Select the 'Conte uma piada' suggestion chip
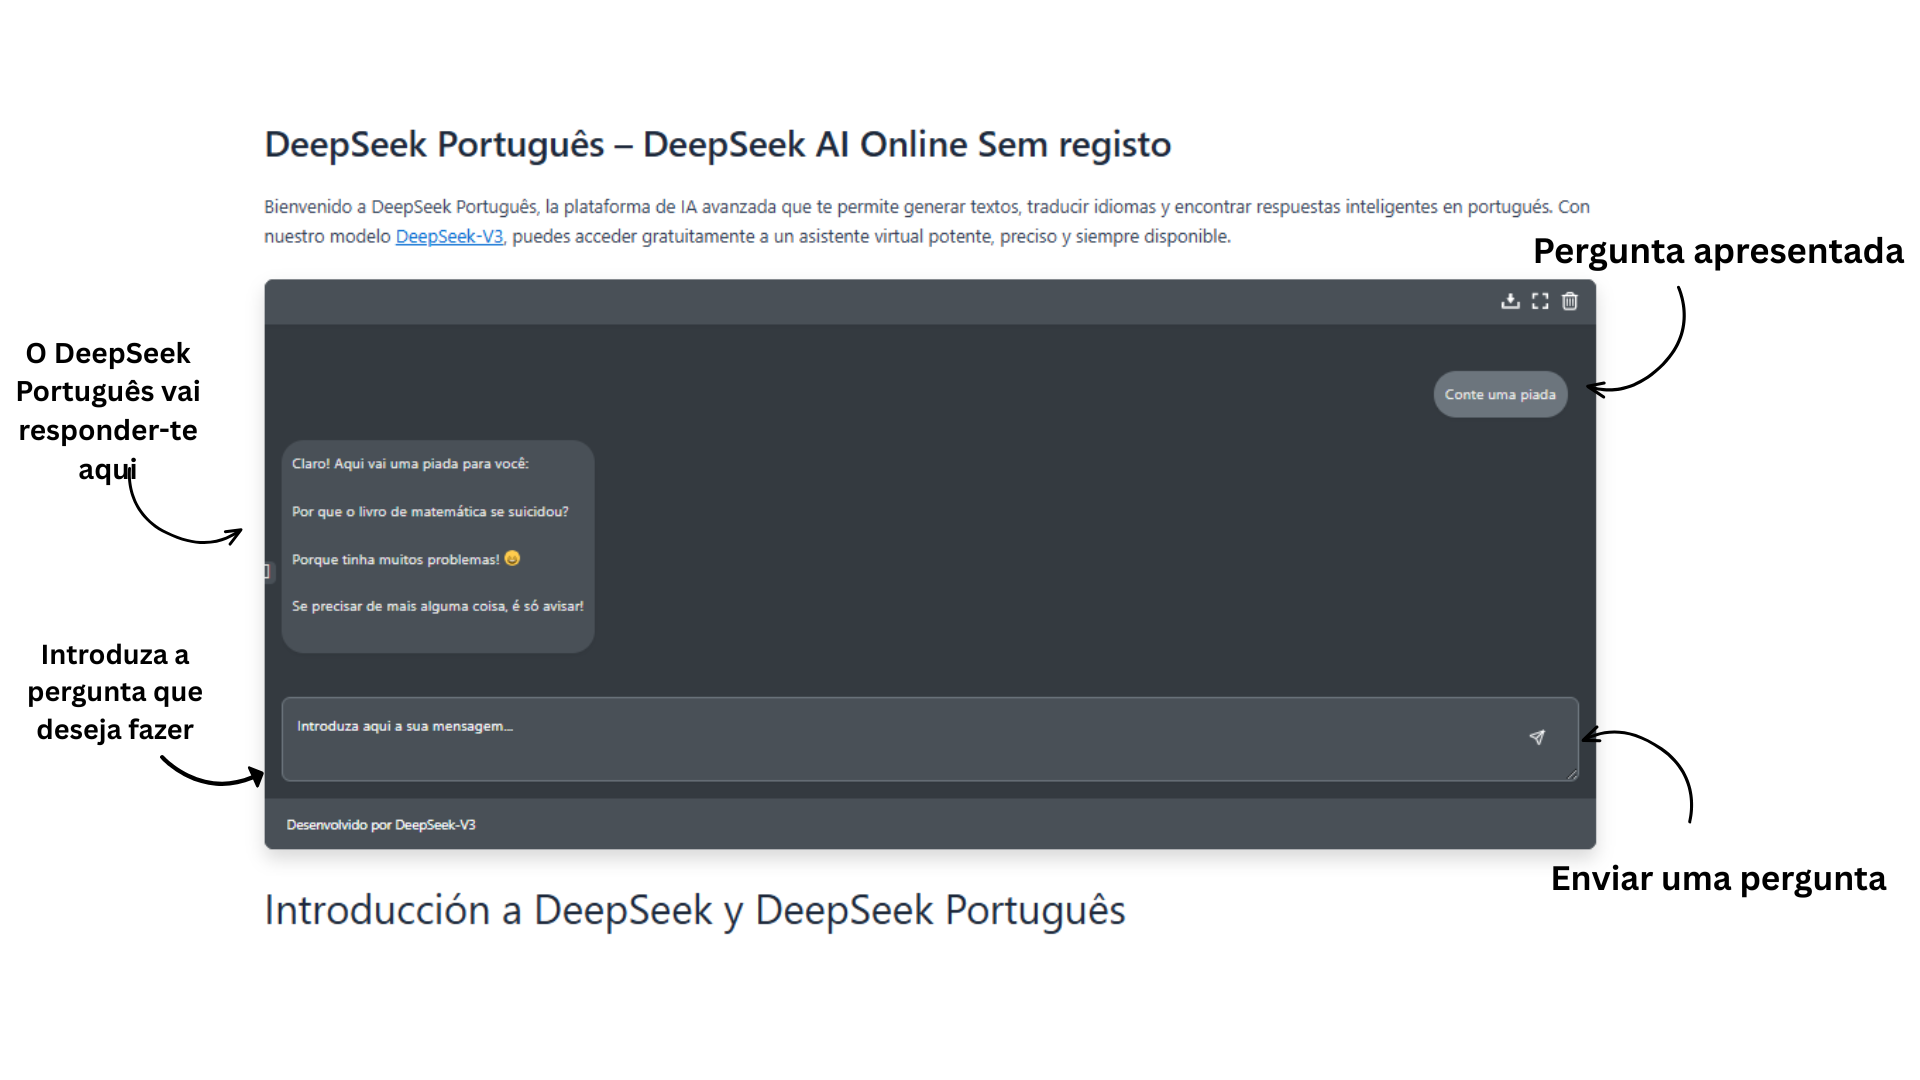 pyautogui.click(x=1499, y=394)
